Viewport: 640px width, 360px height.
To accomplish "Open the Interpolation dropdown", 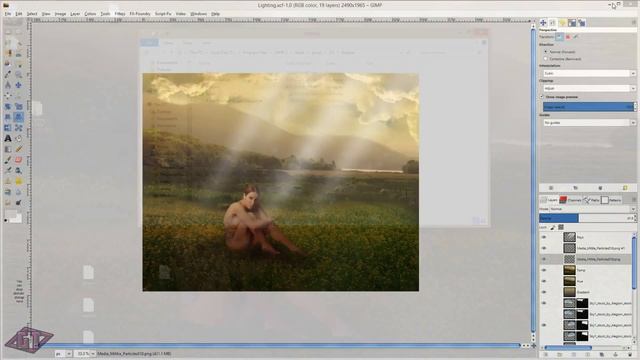I will coord(589,73).
